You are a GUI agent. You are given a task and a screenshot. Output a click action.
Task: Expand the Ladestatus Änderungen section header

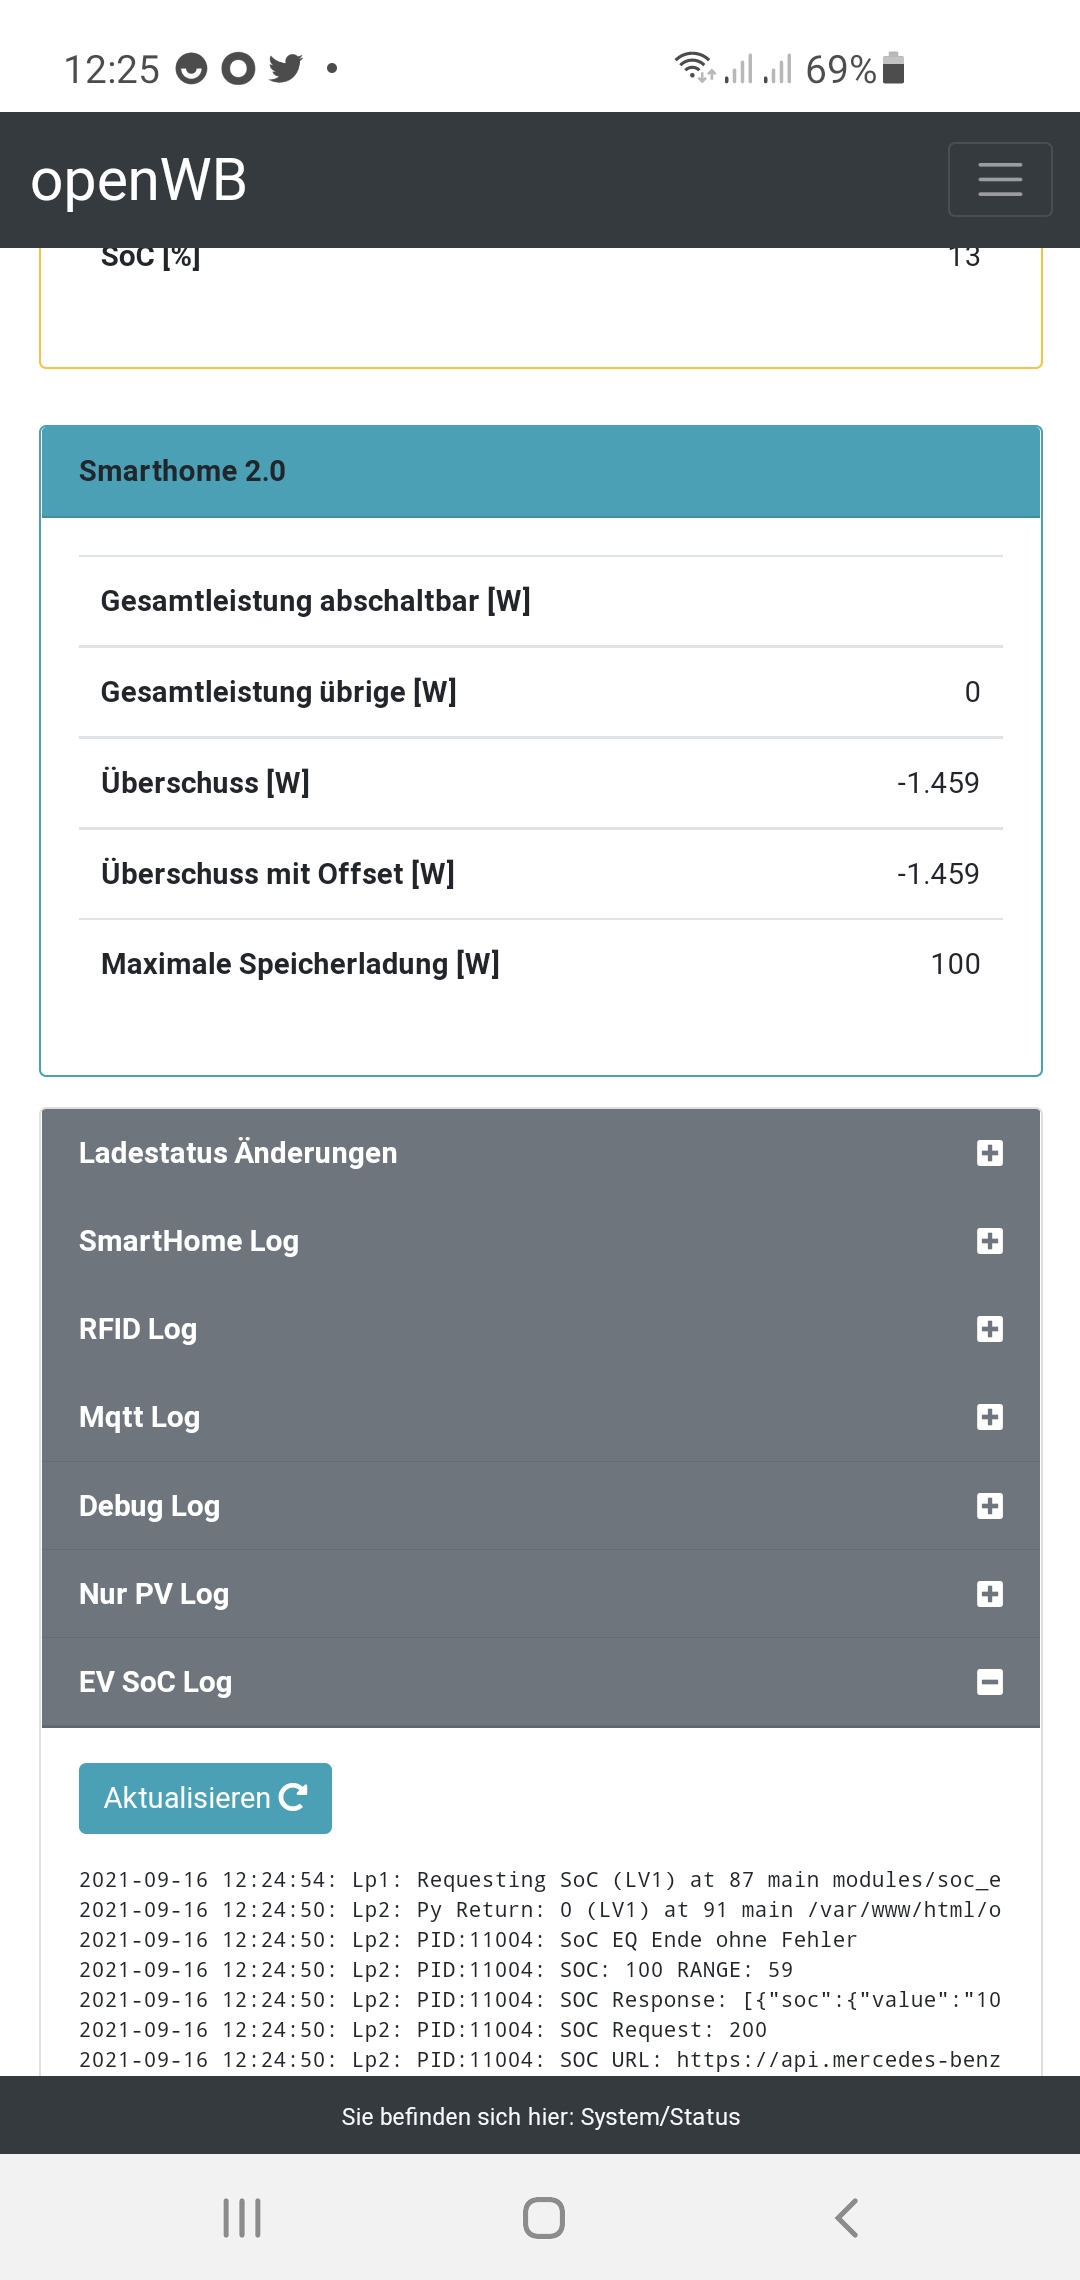(238, 1153)
